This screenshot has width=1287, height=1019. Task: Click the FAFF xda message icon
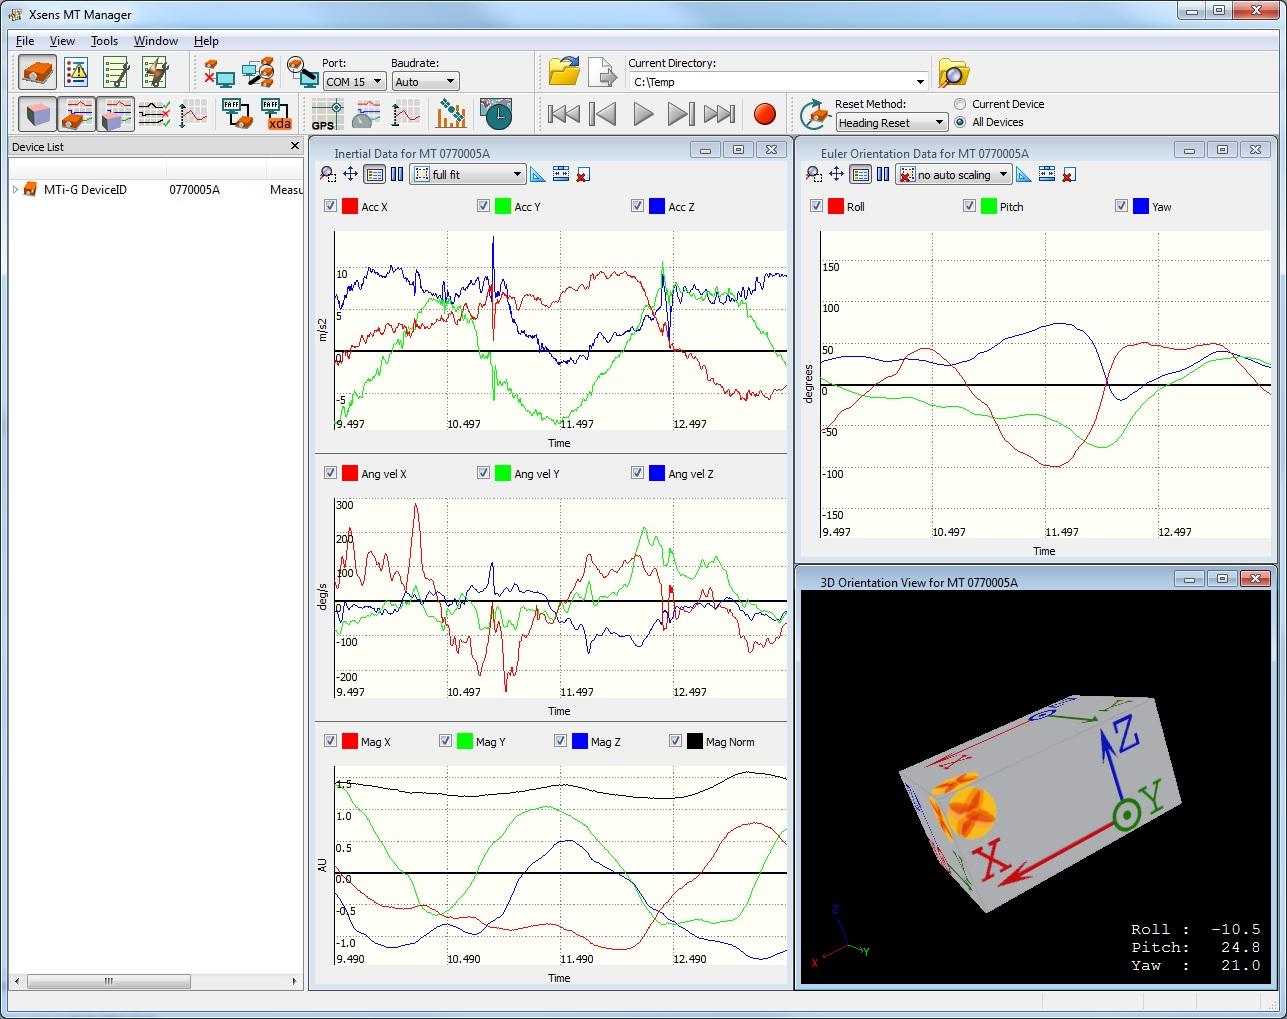pos(276,115)
